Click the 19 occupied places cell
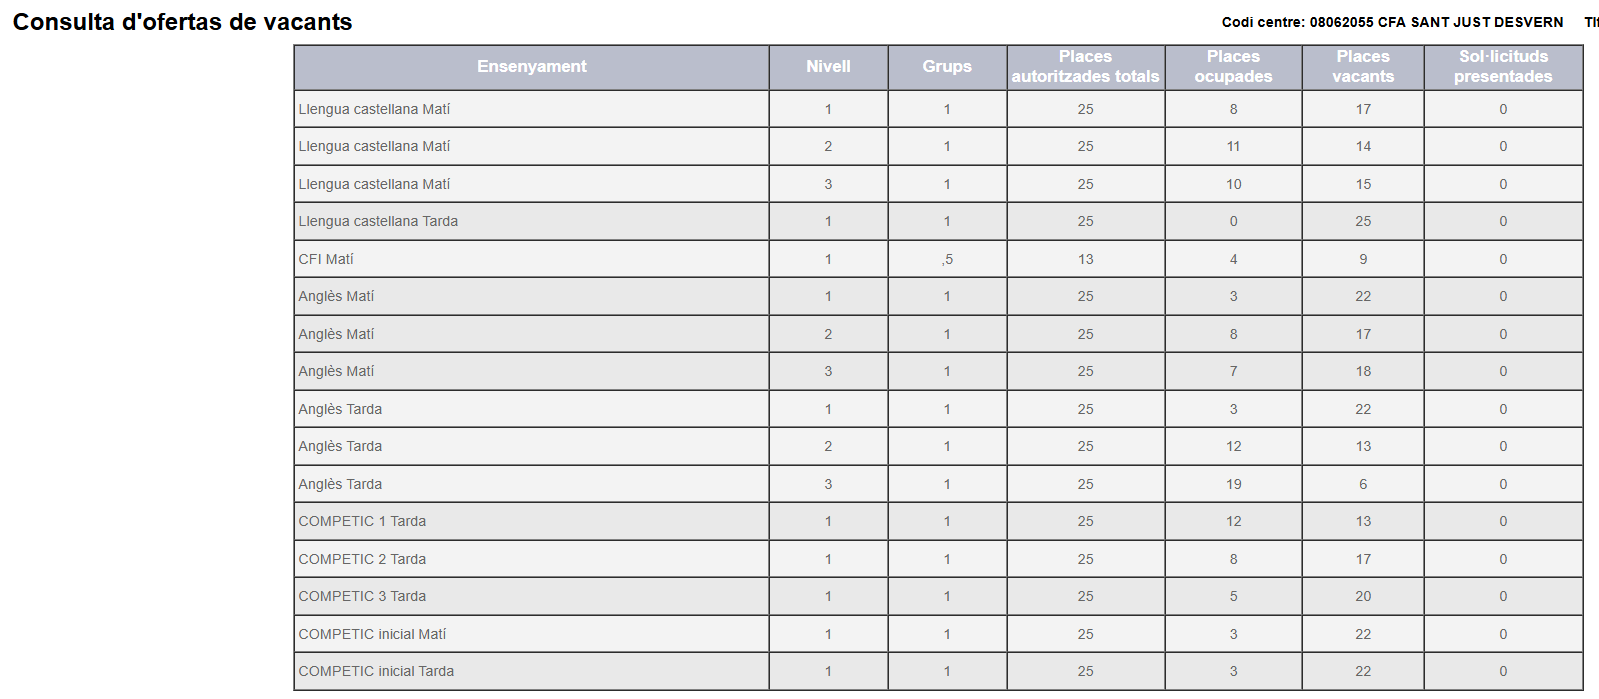 1233,484
